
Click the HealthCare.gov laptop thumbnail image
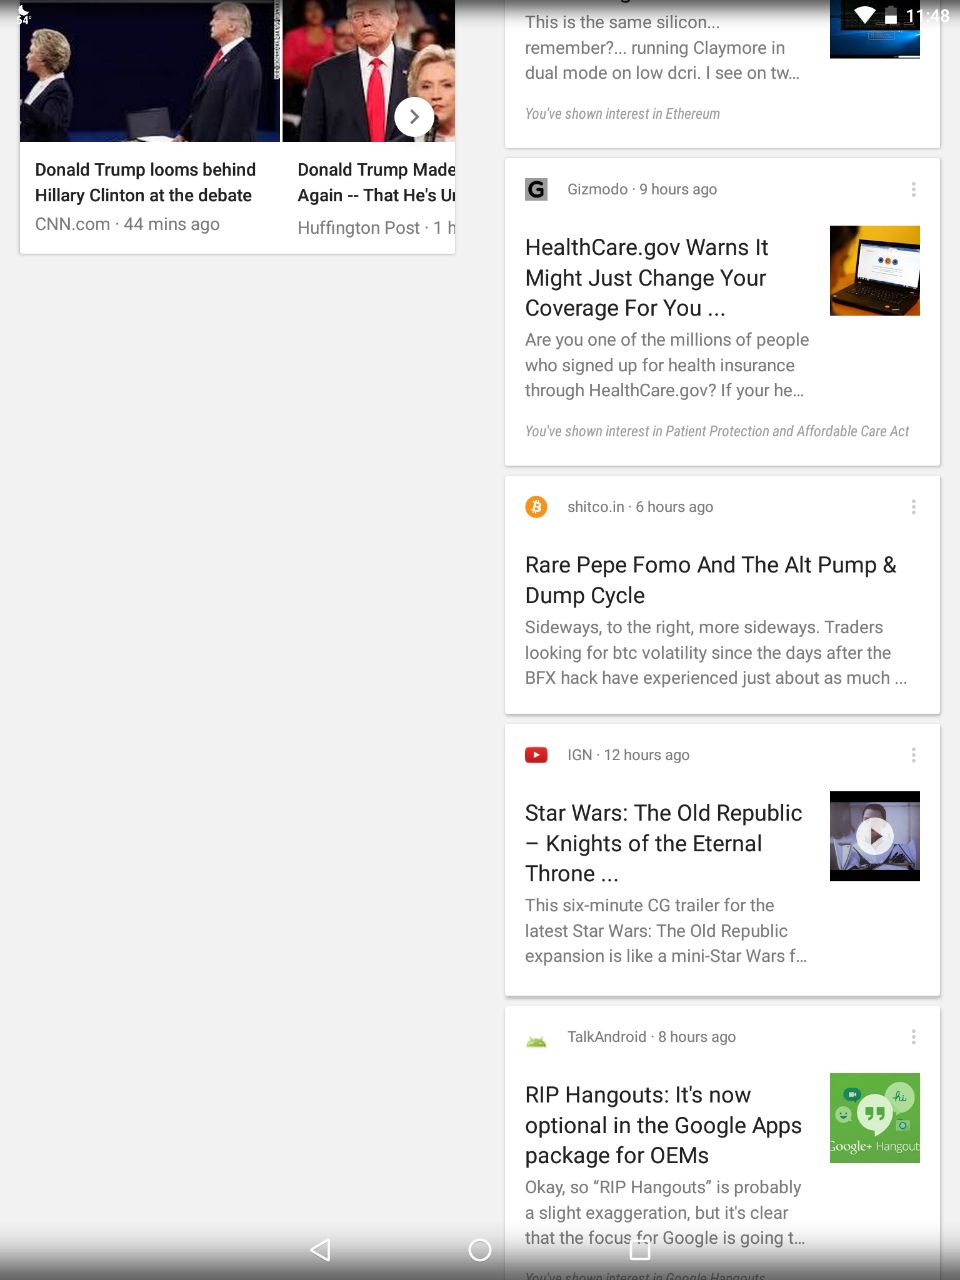[x=875, y=271]
